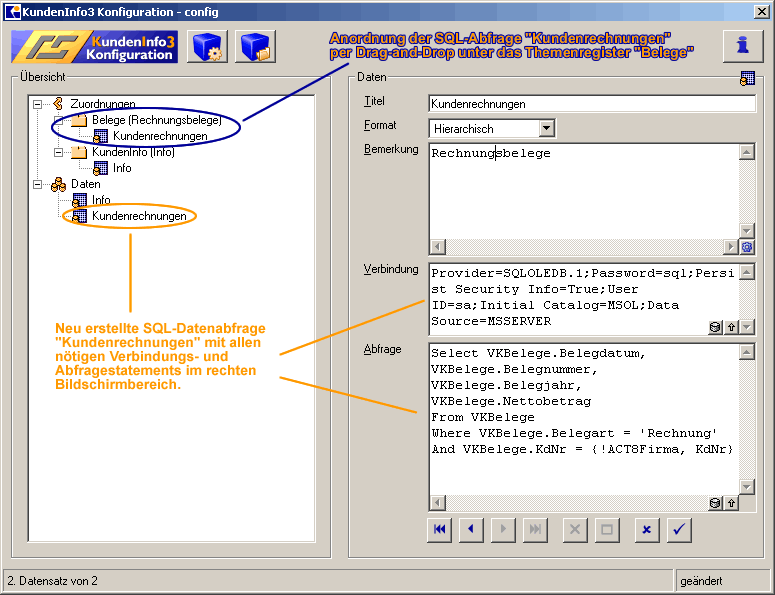Collapse the KundenInfo (Info) folder node
This screenshot has width=775, height=595.
pos(59,152)
